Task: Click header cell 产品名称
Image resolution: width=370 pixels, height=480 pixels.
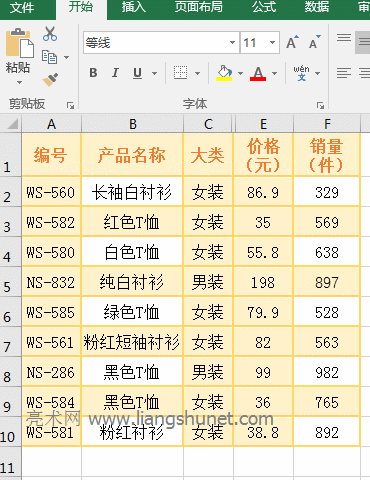Action: 132,155
